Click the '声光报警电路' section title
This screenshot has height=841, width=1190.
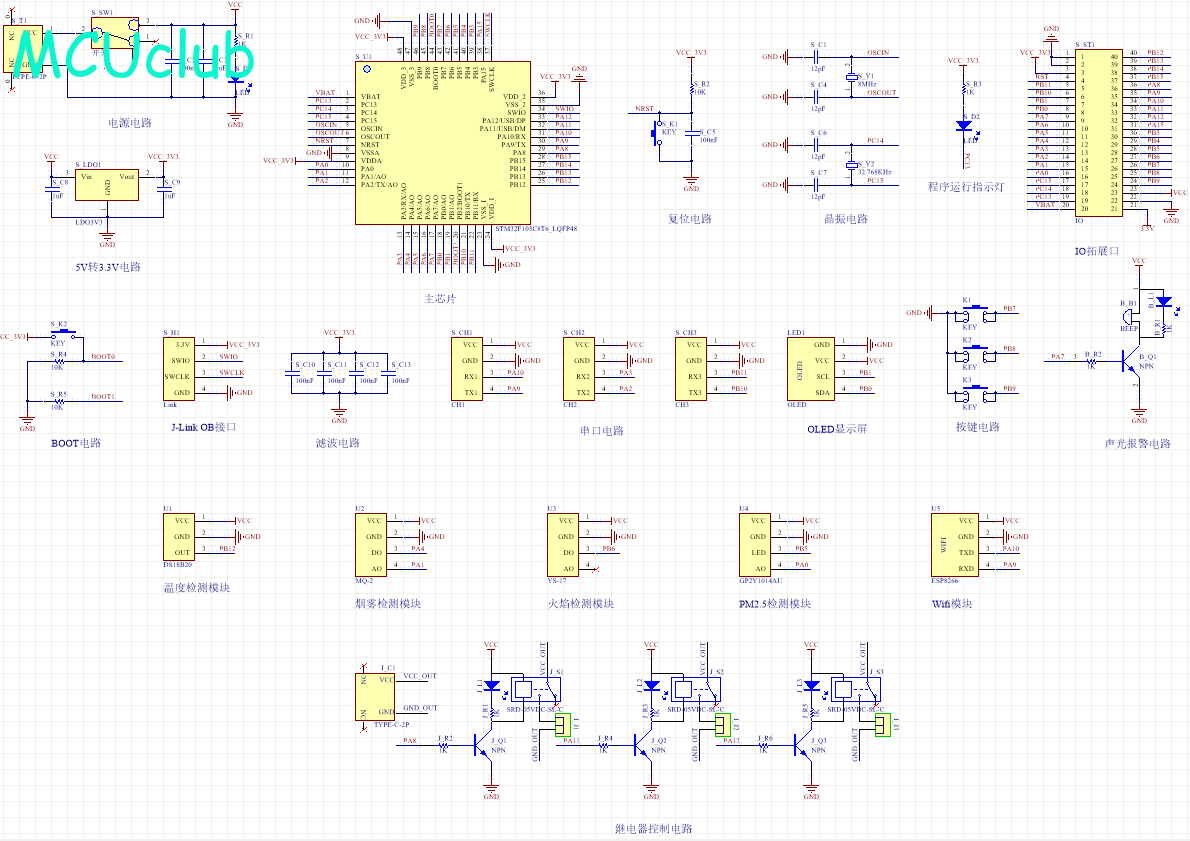pyautogui.click(x=1138, y=443)
